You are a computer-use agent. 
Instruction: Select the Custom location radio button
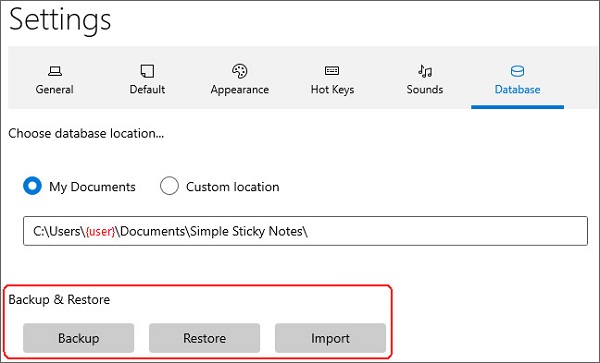tap(169, 186)
